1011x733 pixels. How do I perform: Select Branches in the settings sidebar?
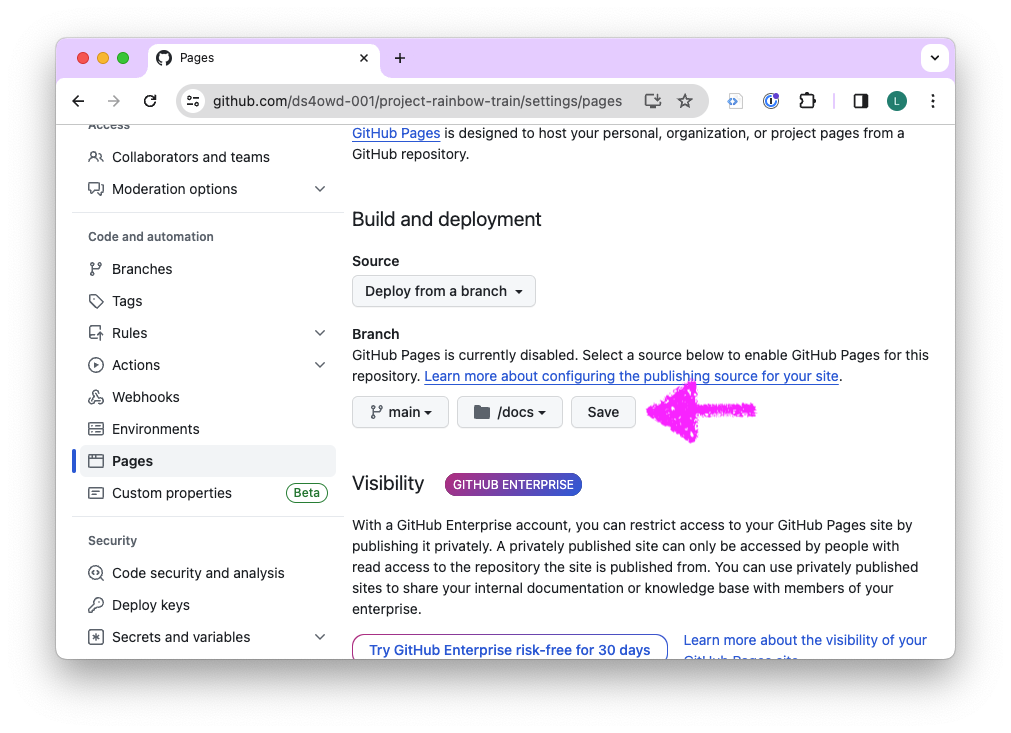[x=142, y=269]
